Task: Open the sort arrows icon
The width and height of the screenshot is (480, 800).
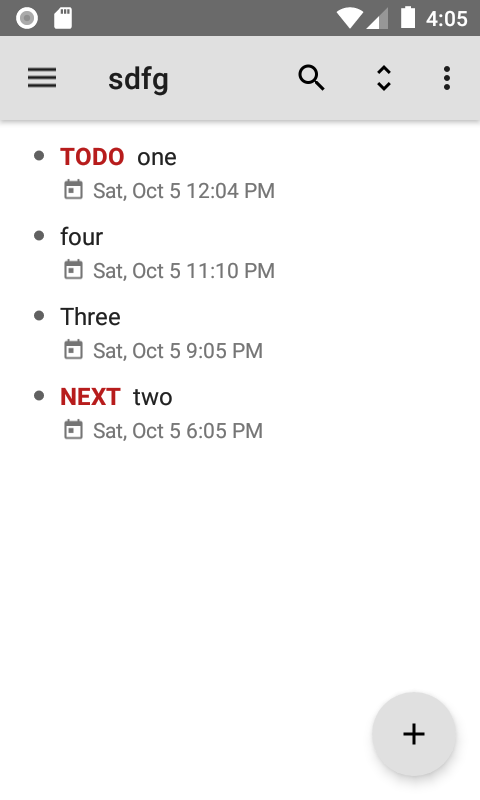Action: pyautogui.click(x=384, y=79)
